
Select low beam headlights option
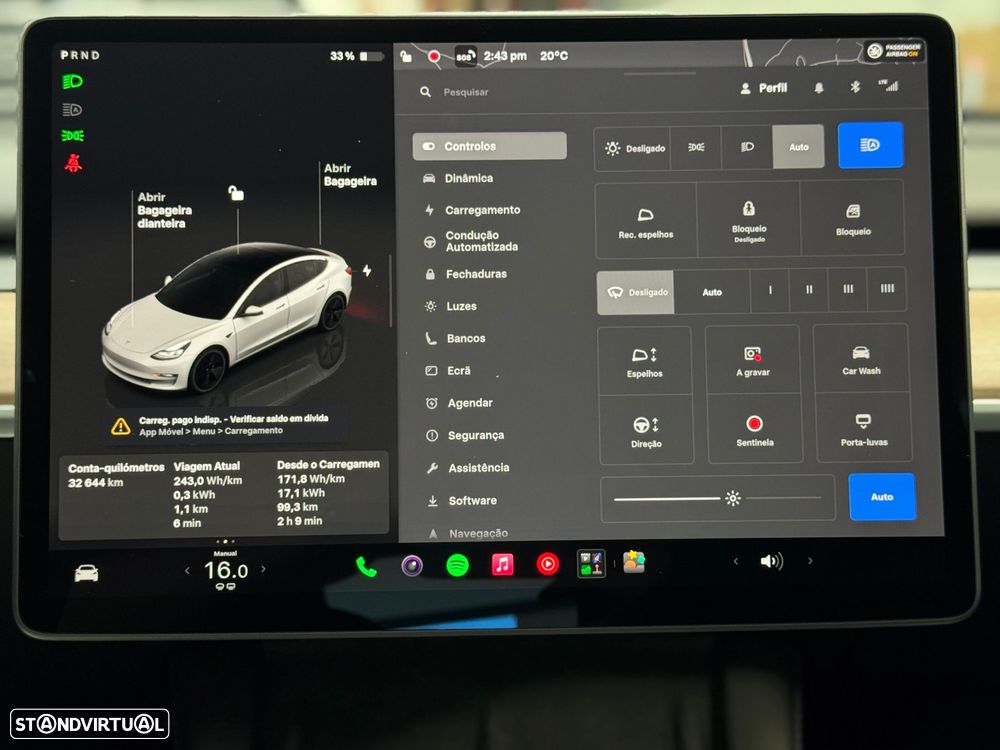click(x=747, y=147)
